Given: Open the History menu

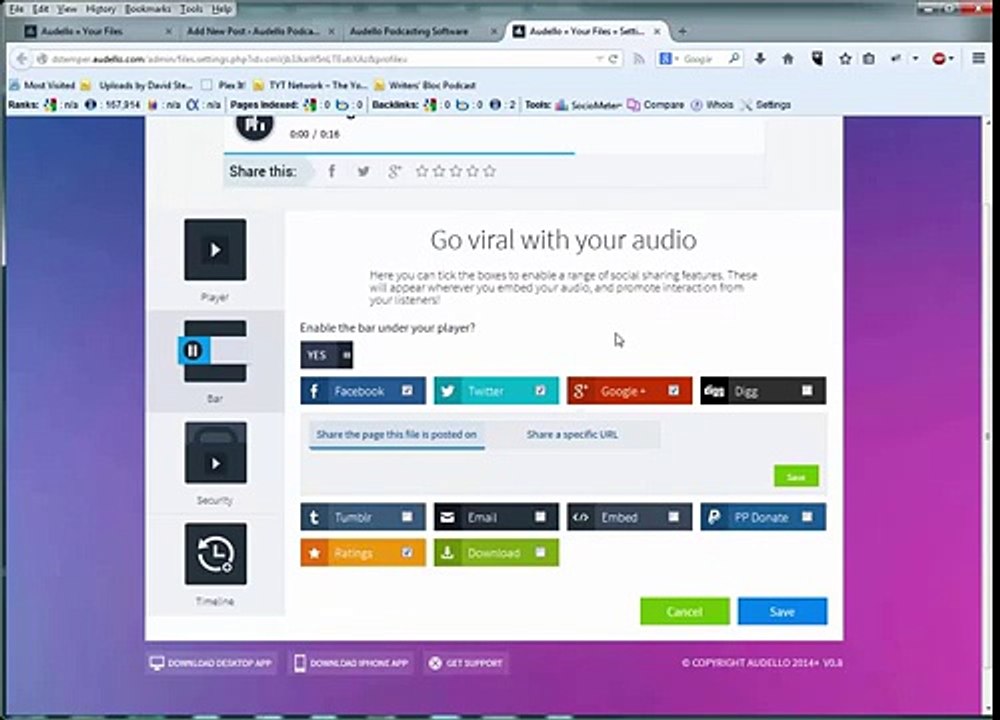Looking at the screenshot, I should tap(101, 9).
